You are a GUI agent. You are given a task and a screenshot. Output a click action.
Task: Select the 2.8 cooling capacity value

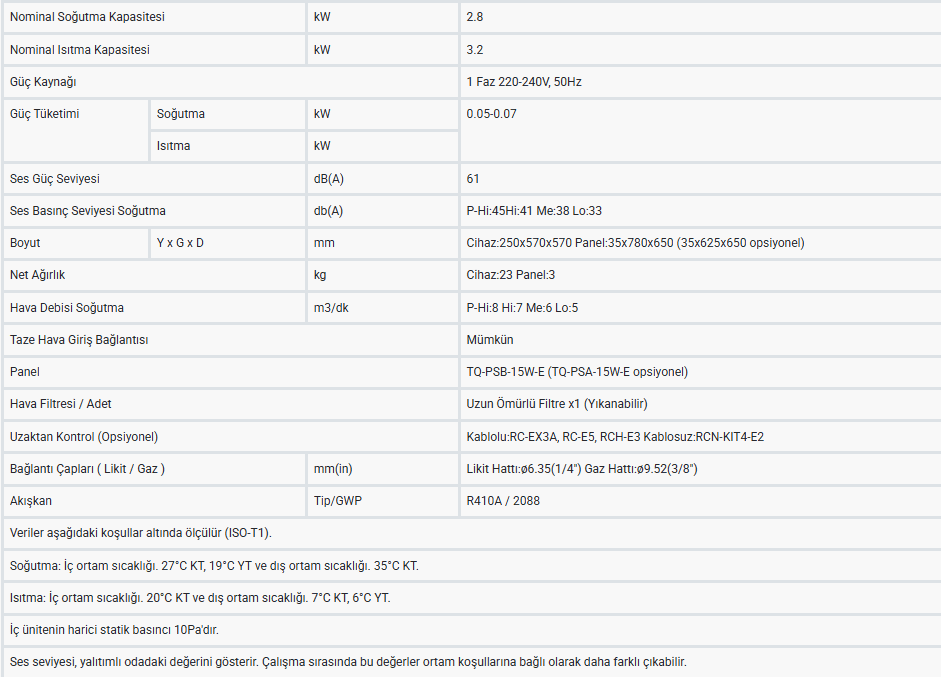pos(475,17)
